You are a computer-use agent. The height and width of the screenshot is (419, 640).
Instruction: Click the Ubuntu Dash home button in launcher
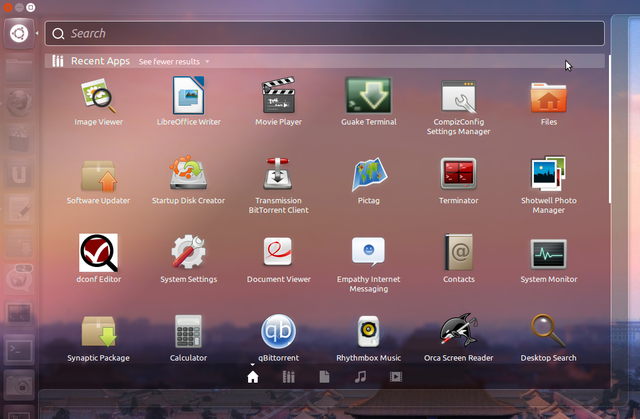(x=19, y=33)
